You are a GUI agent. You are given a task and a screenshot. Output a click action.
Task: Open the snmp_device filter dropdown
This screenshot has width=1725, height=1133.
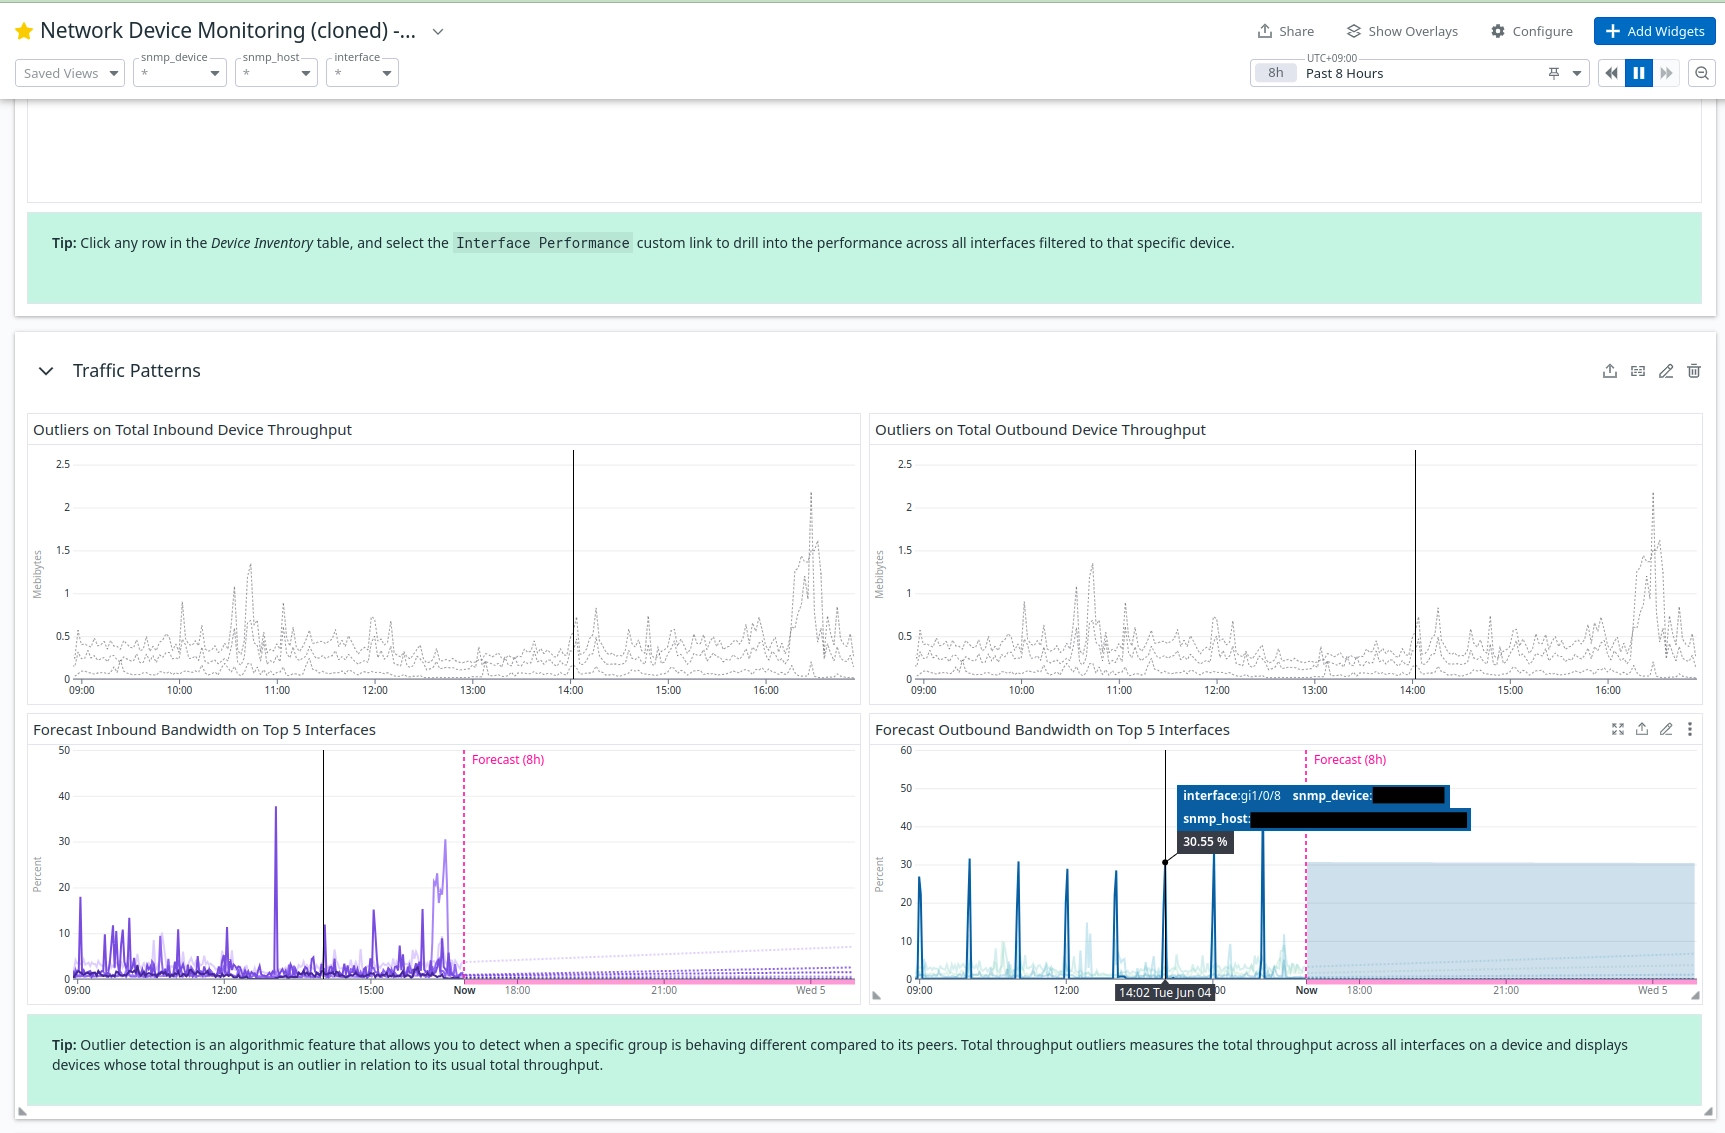point(180,73)
